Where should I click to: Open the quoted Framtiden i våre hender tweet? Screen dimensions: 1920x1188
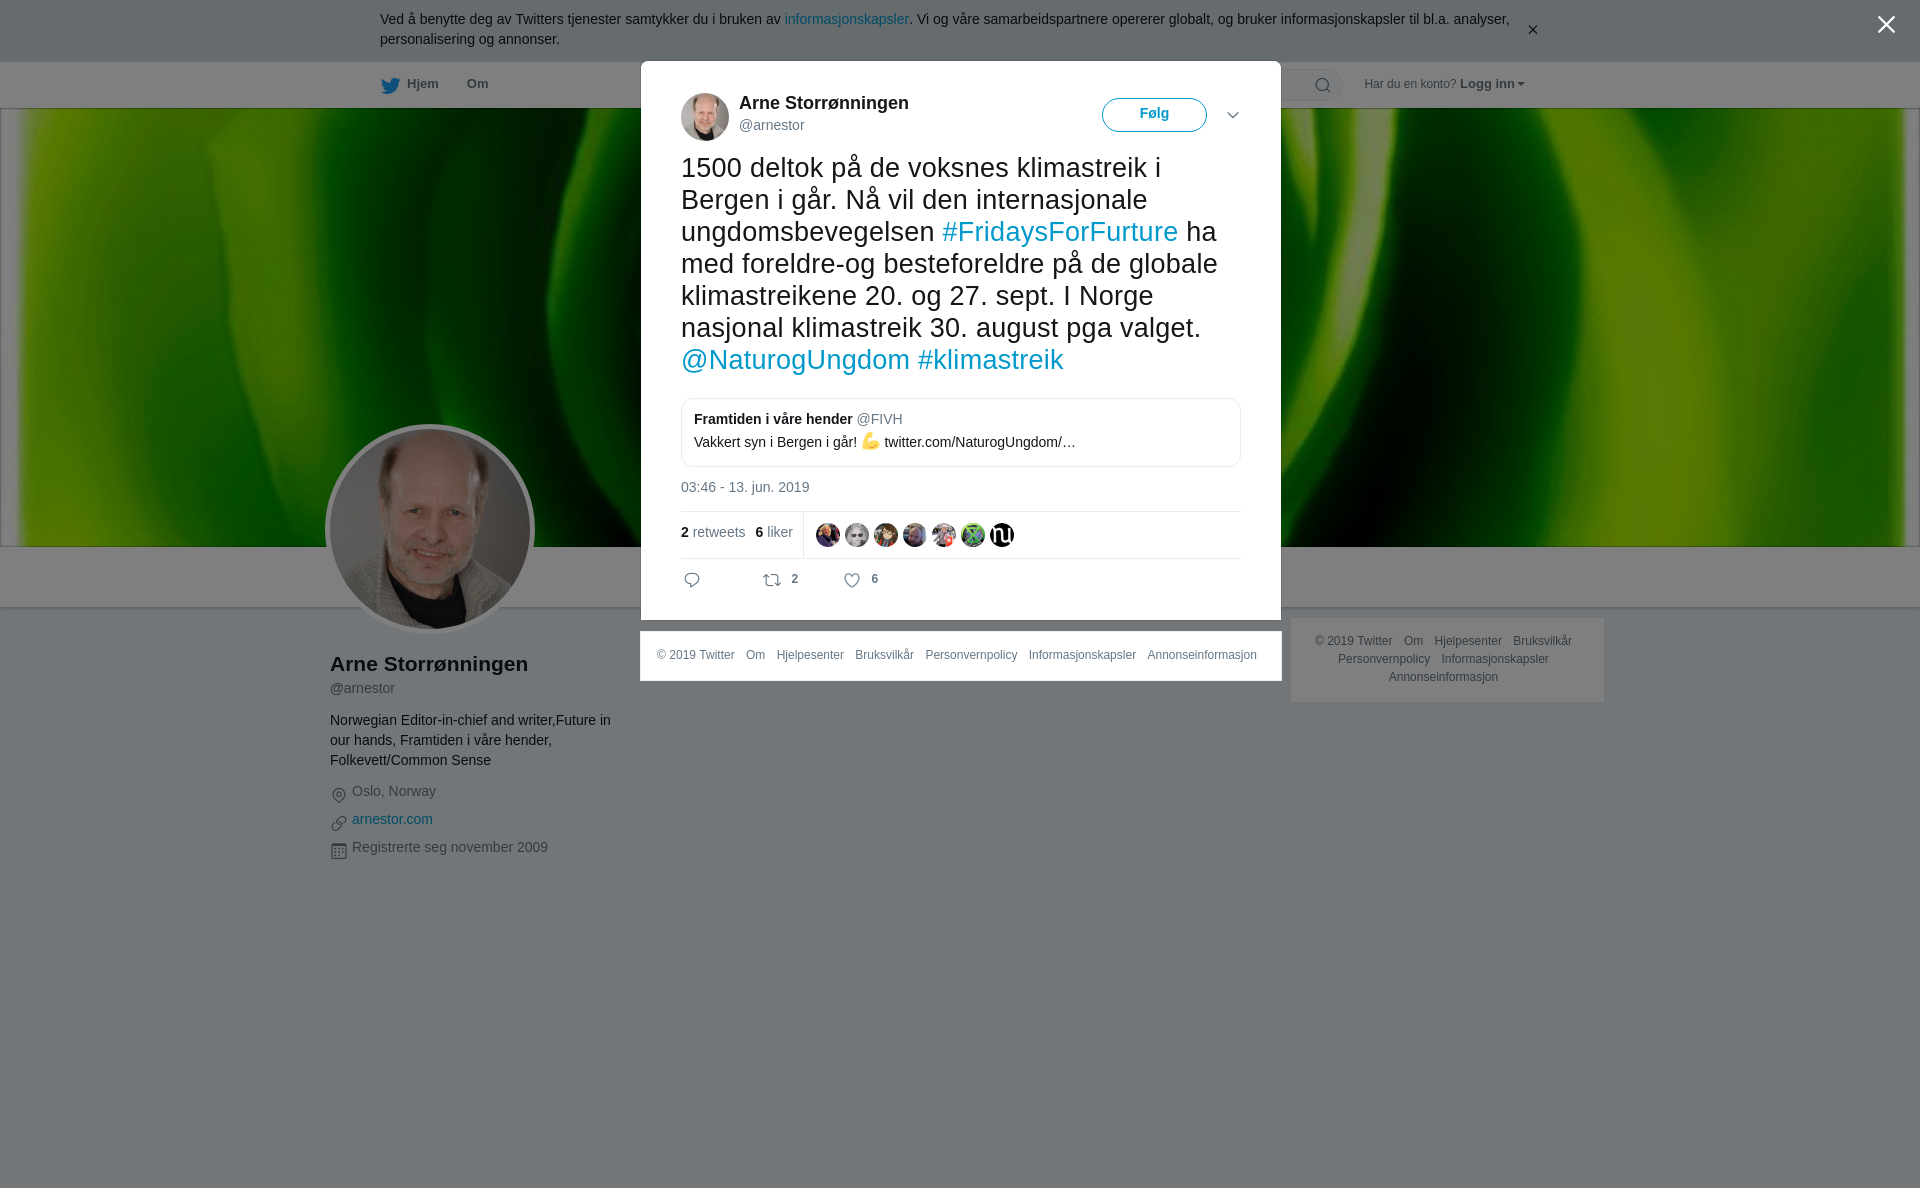point(961,432)
